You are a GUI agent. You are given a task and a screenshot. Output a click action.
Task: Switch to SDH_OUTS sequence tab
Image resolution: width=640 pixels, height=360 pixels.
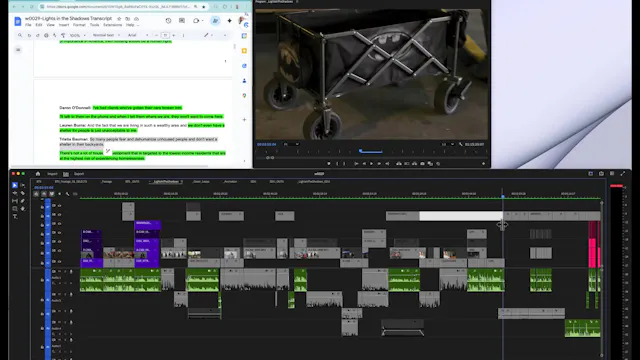[x=276, y=182]
